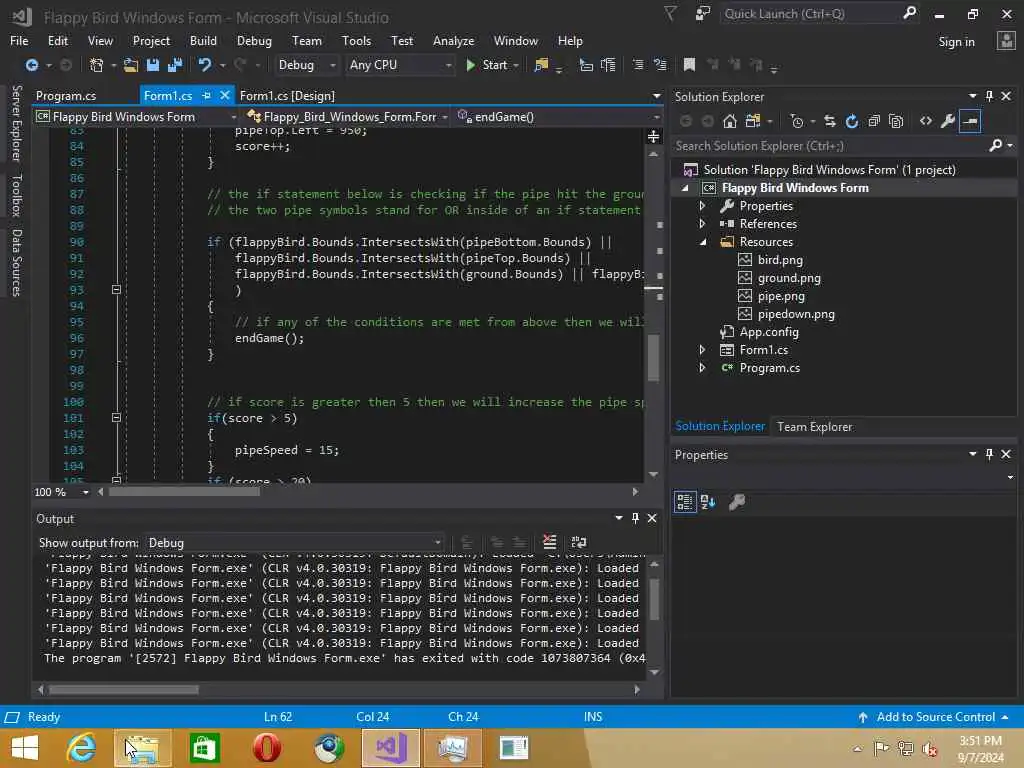Open the Server Explorer side tab

pos(16,123)
